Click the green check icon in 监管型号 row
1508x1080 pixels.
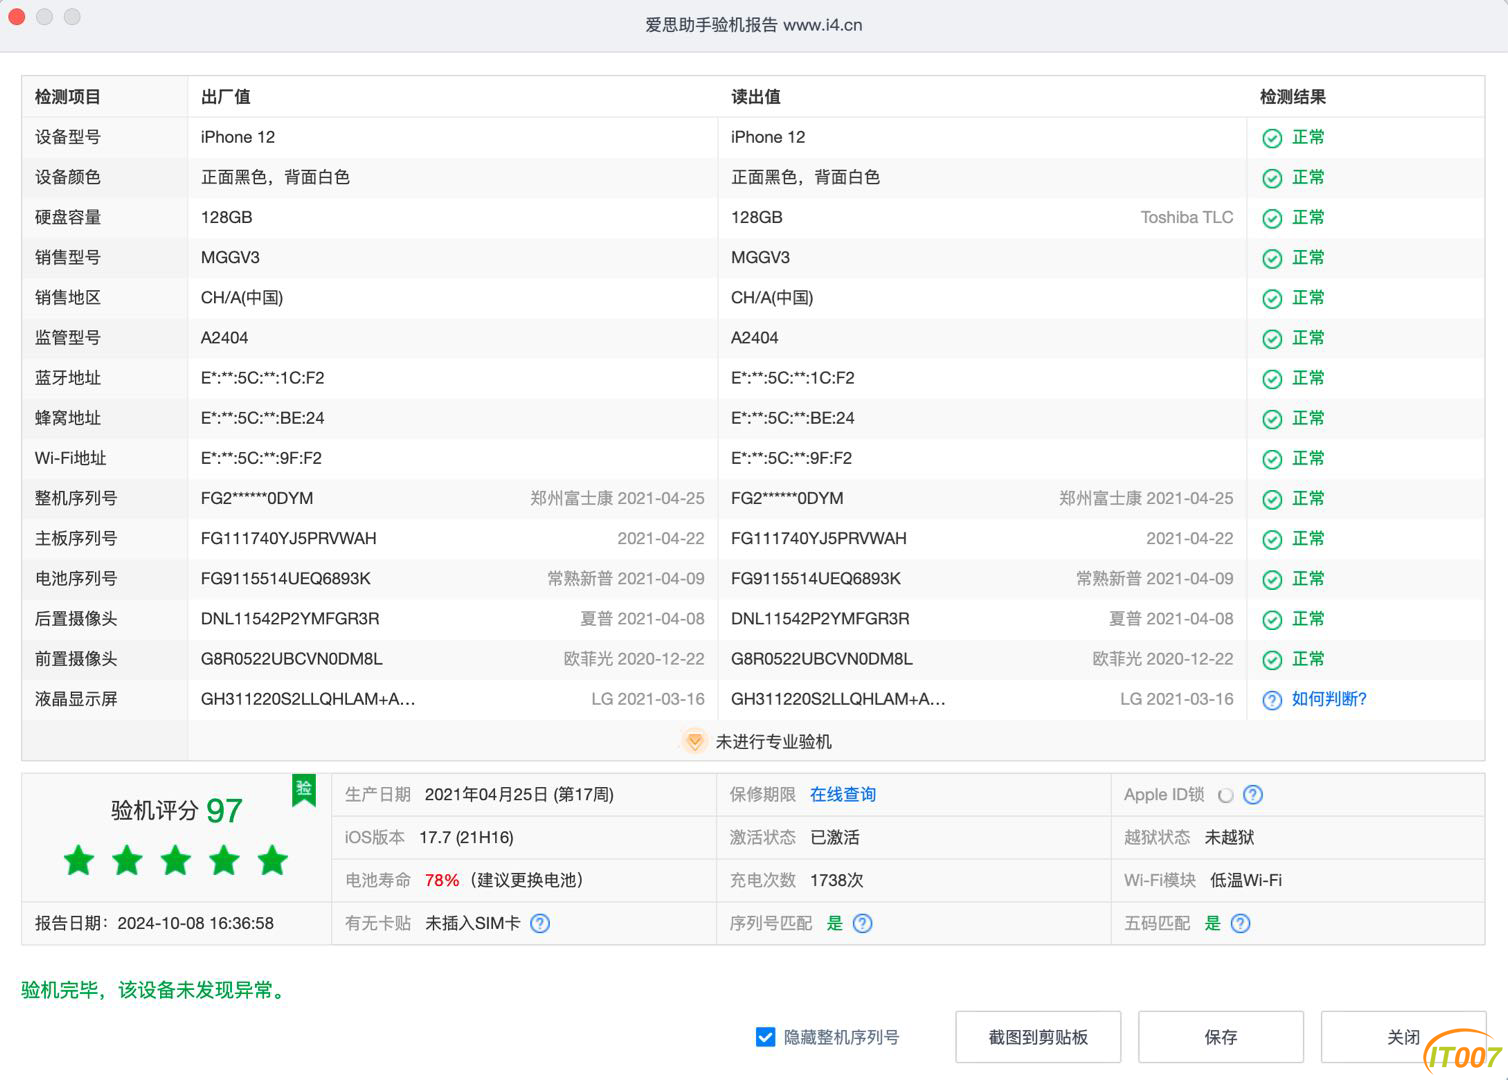tap(1272, 339)
